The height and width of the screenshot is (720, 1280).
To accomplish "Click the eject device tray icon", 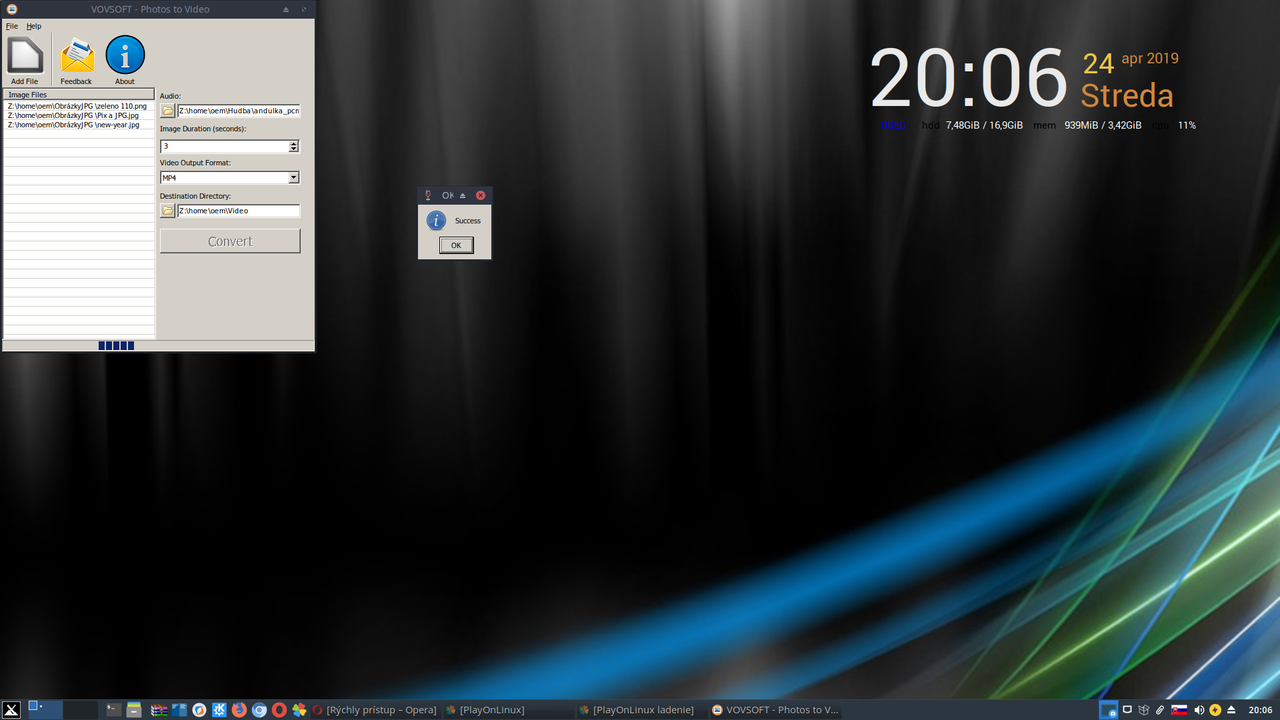I will click(x=1231, y=710).
